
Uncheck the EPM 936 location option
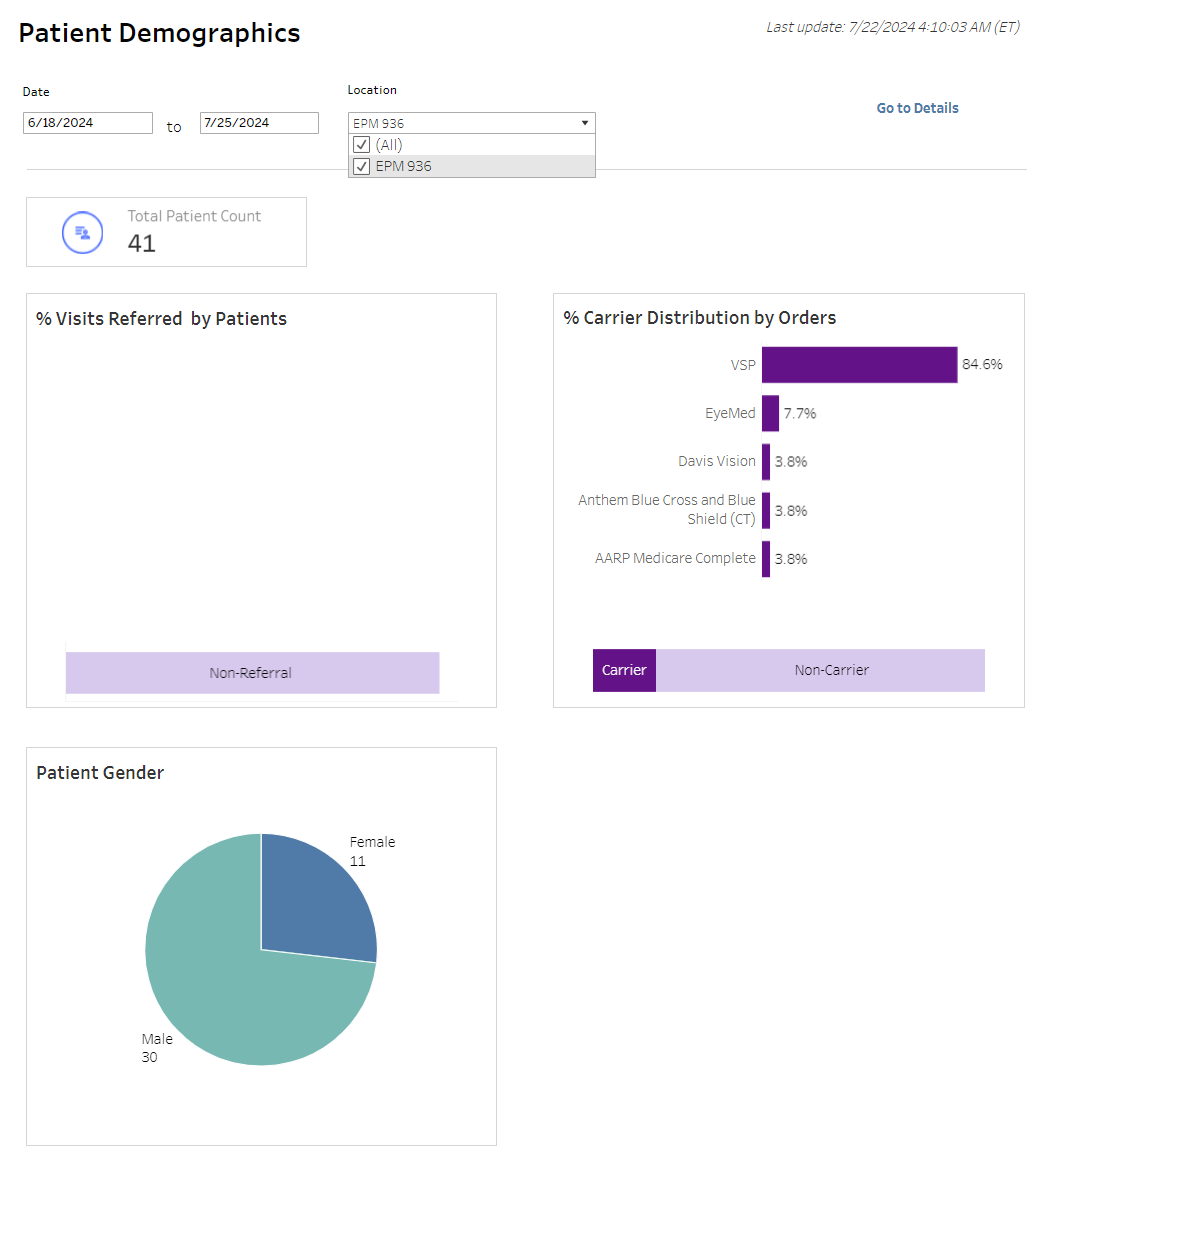click(x=361, y=166)
